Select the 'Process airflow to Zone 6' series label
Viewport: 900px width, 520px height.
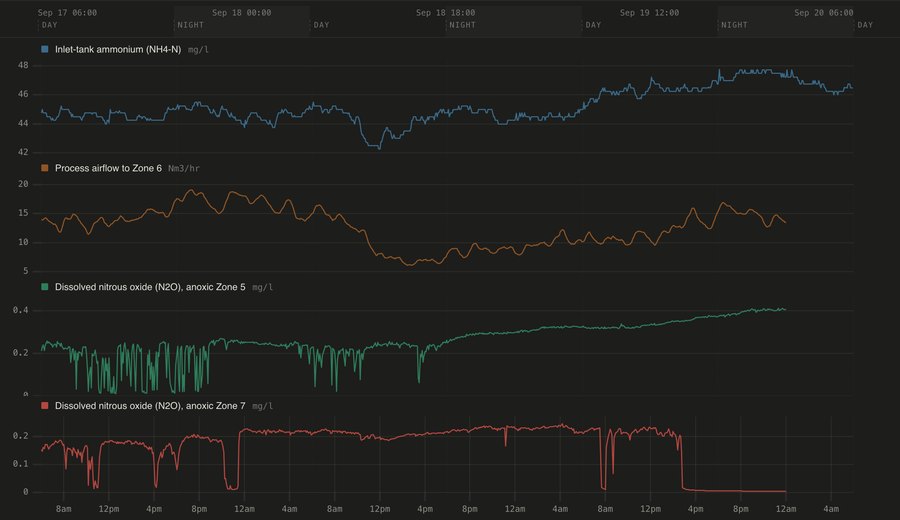108,168
